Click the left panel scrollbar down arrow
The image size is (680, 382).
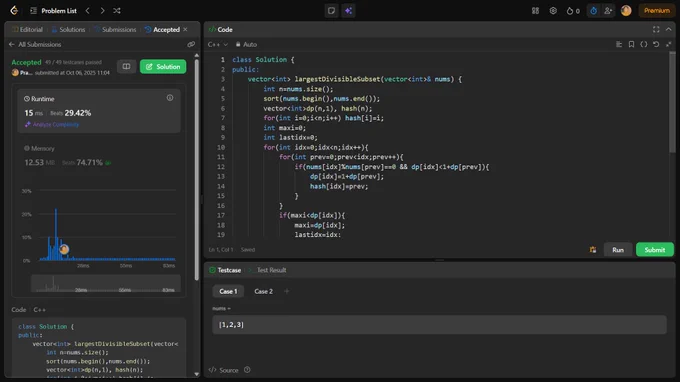(196, 374)
